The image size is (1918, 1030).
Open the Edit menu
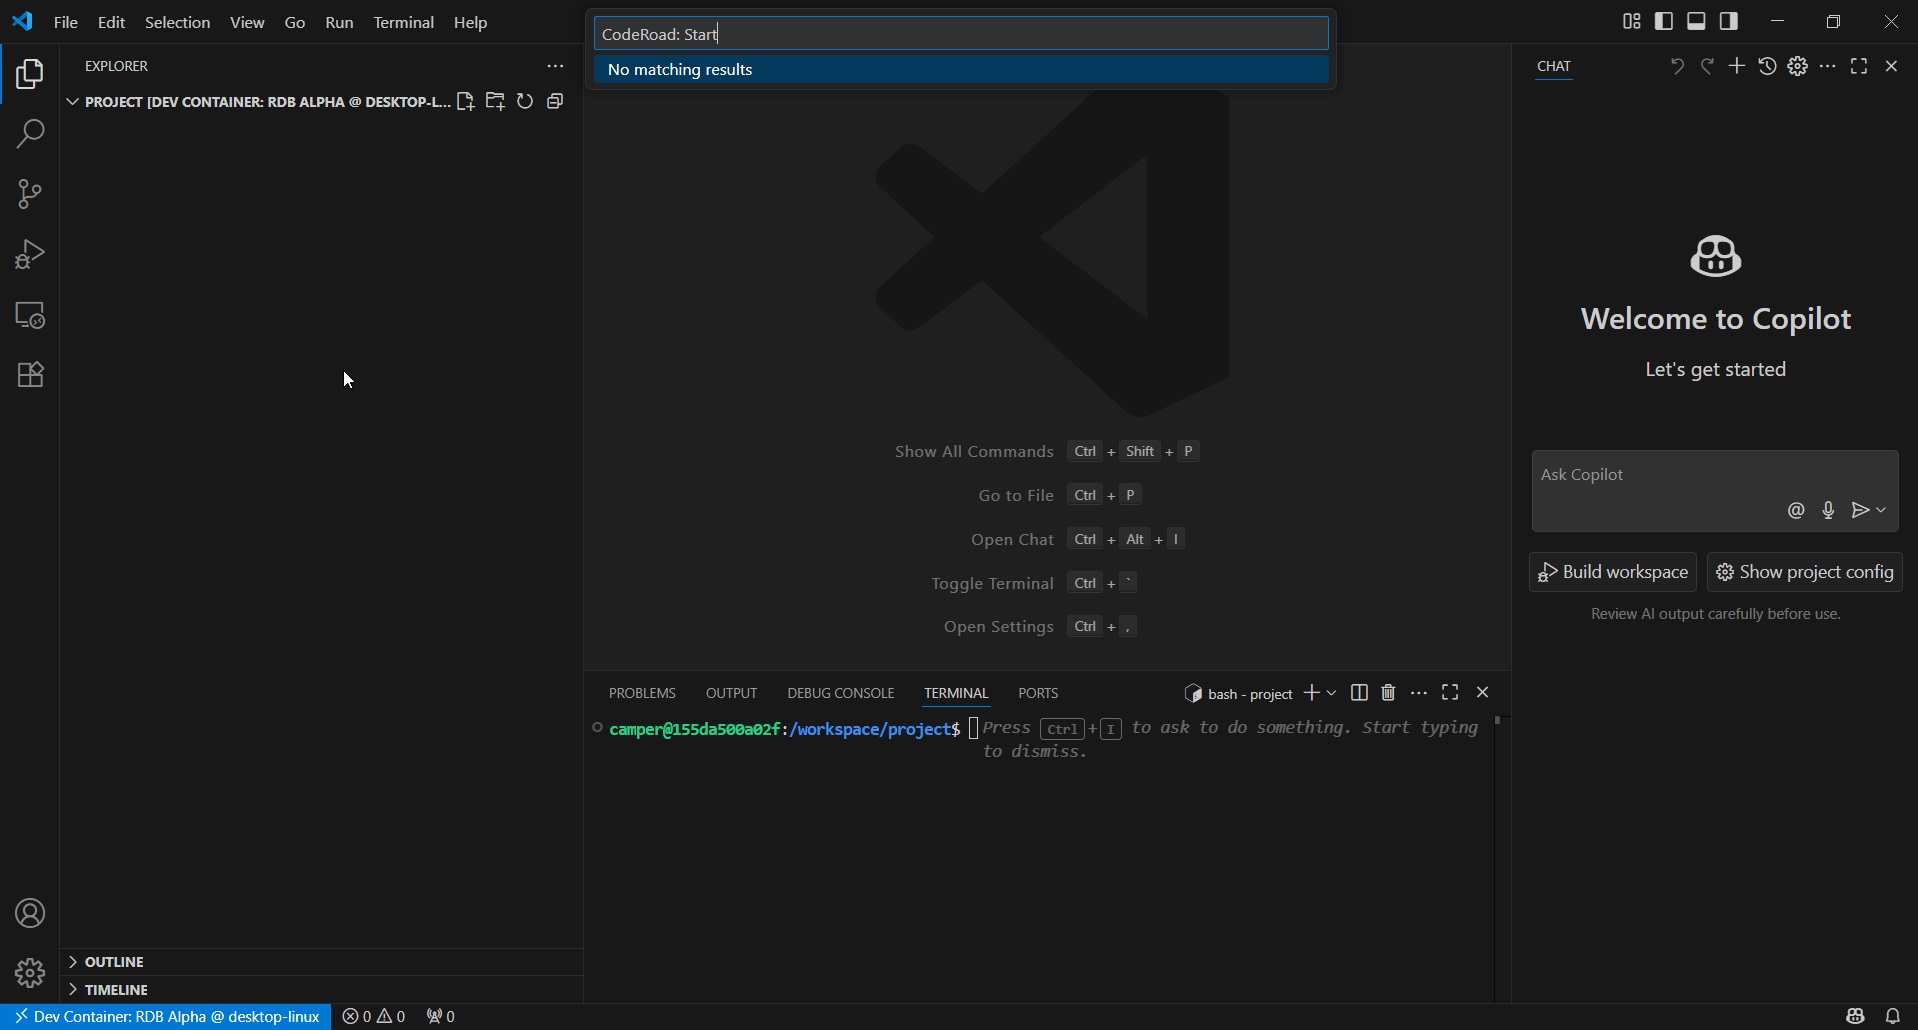[x=111, y=22]
